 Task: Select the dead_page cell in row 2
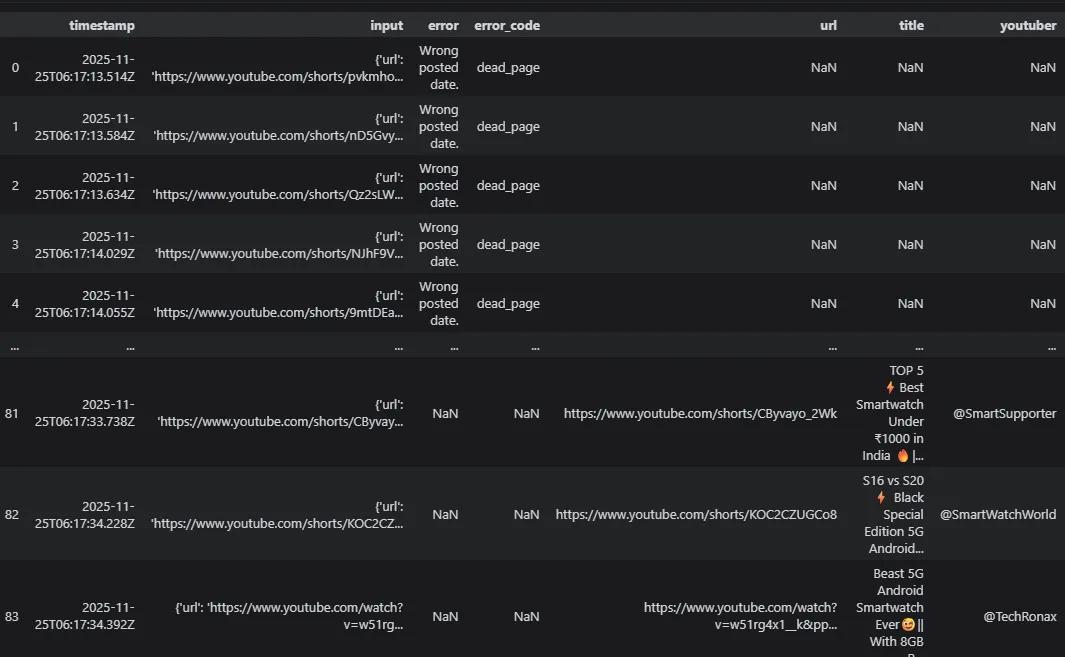click(508, 186)
